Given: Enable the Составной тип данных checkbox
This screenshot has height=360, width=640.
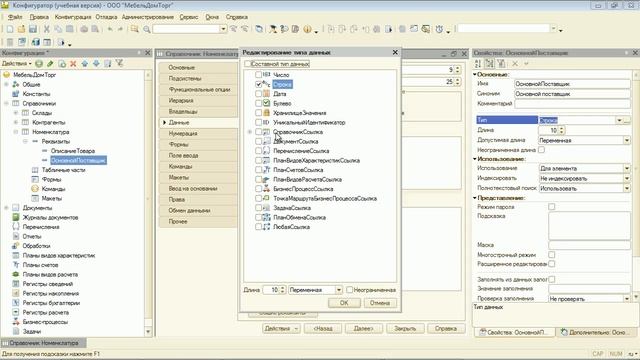Looking at the screenshot, I should 248,64.
